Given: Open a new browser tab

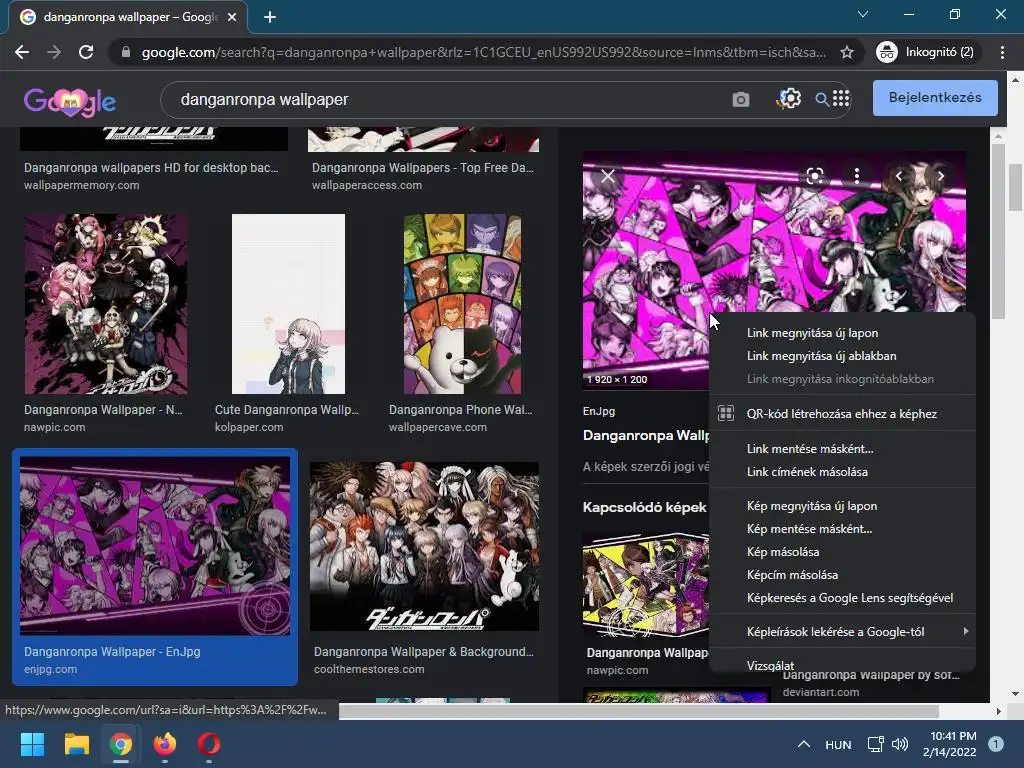Looking at the screenshot, I should [x=270, y=17].
